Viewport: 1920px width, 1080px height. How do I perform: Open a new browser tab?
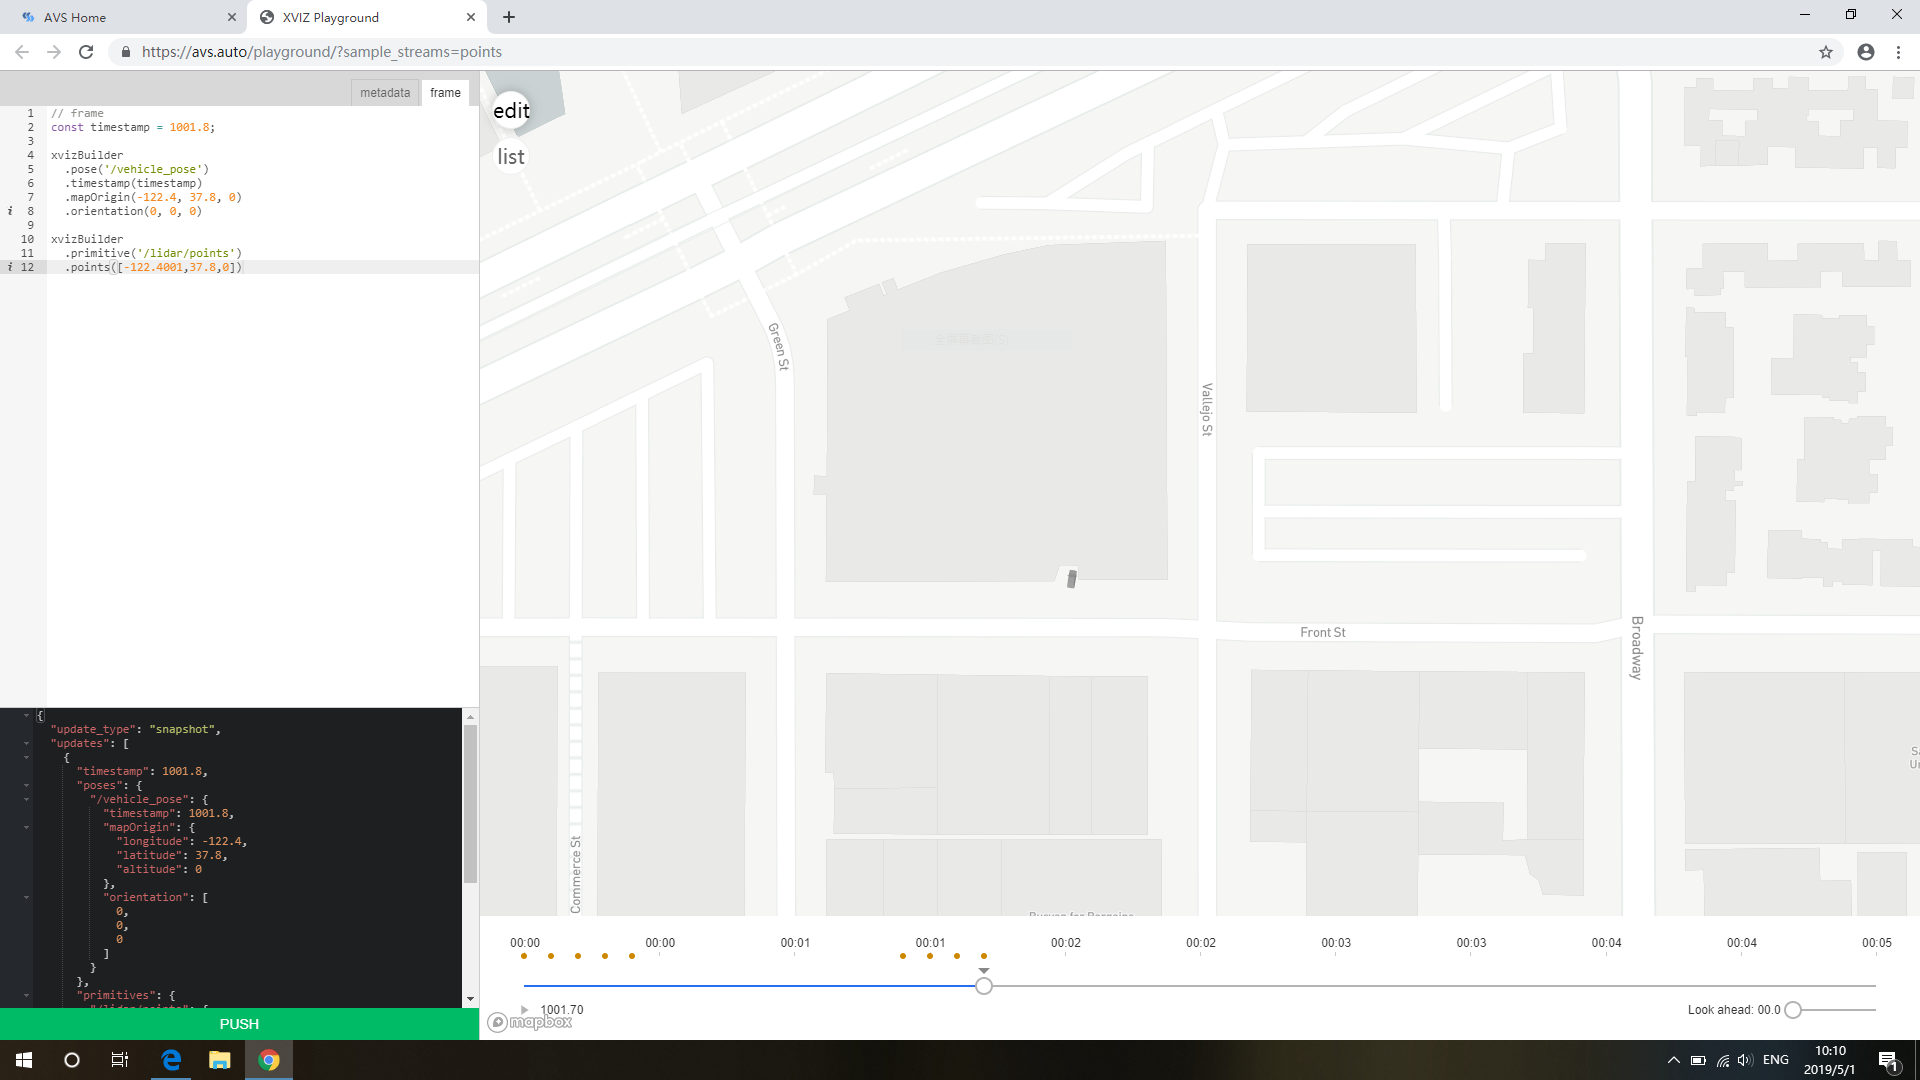(x=509, y=17)
